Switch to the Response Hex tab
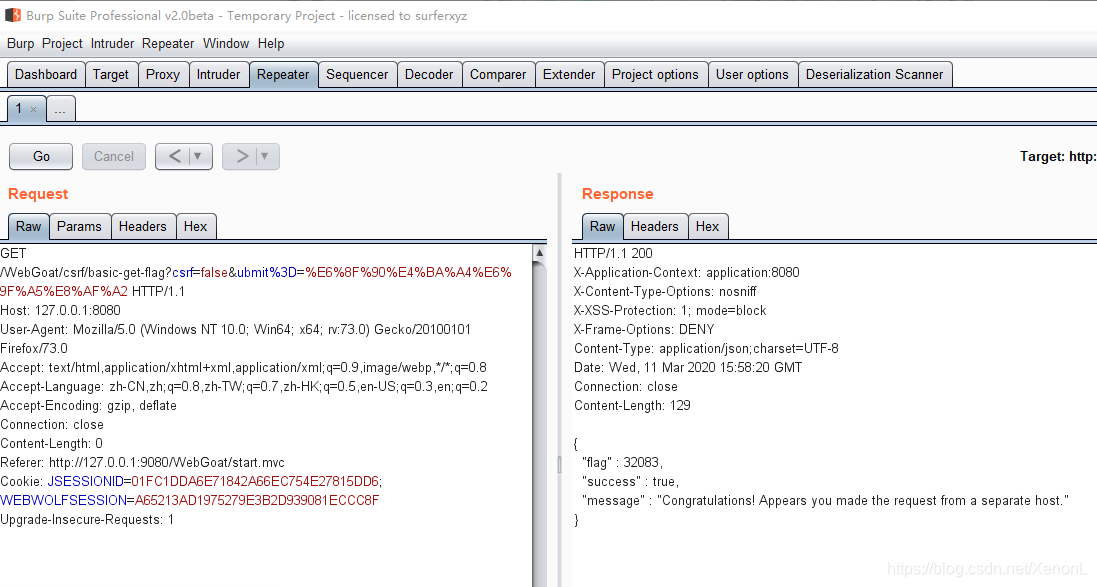This screenshot has width=1097, height=587. pyautogui.click(x=707, y=226)
